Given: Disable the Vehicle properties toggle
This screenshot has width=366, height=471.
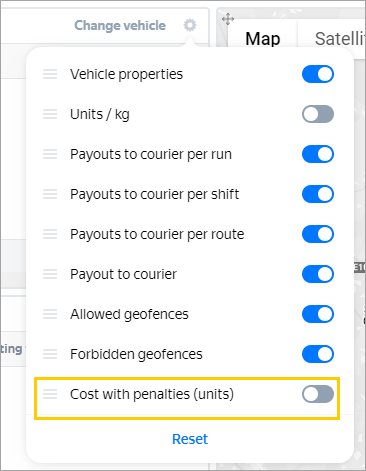Looking at the screenshot, I should pos(318,74).
